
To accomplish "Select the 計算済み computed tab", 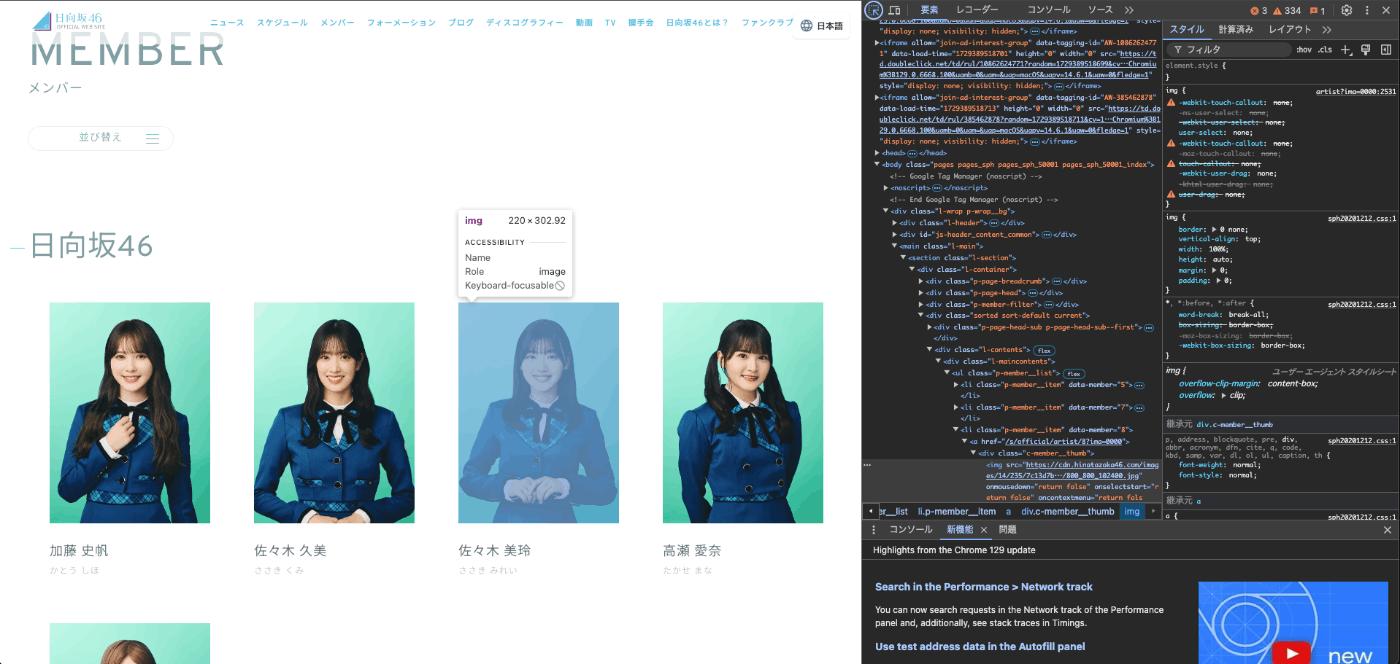I will (1236, 30).
